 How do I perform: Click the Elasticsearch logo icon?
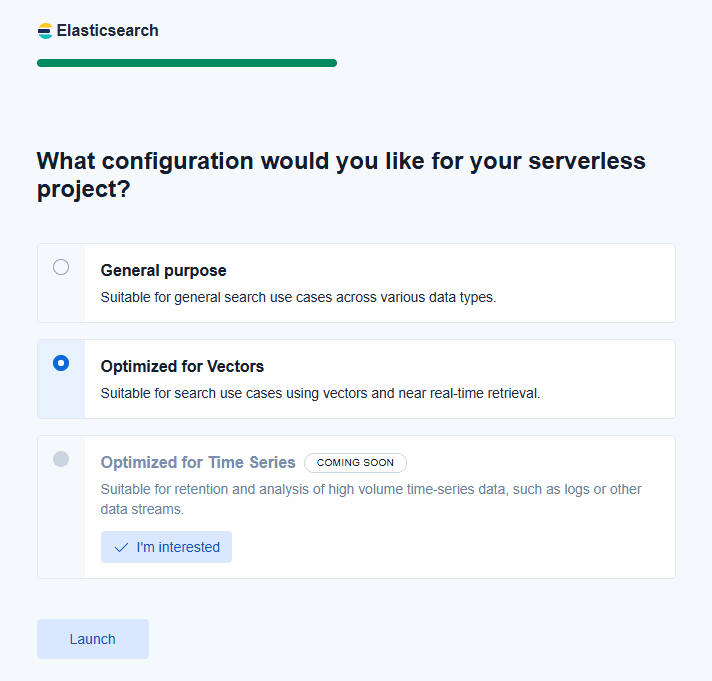(x=45, y=31)
